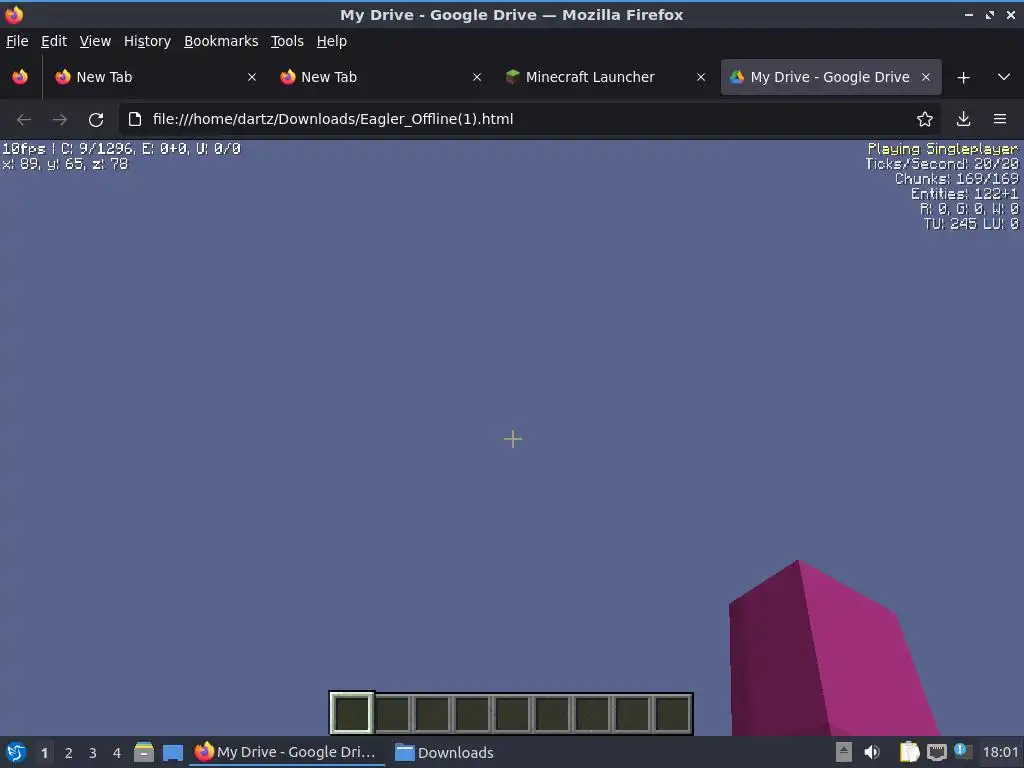Close the Minecraft Launcher tab
Screen dimensions: 1024x768
click(x=701, y=77)
